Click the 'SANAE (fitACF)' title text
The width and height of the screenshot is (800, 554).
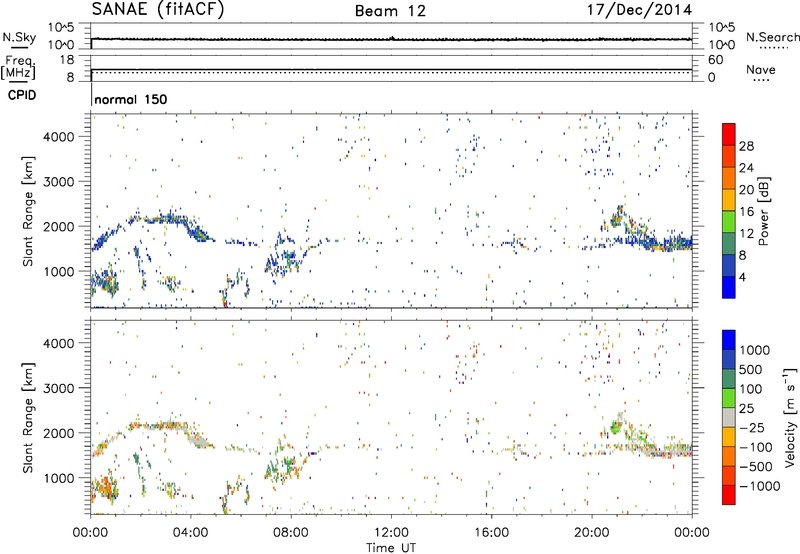tap(158, 10)
